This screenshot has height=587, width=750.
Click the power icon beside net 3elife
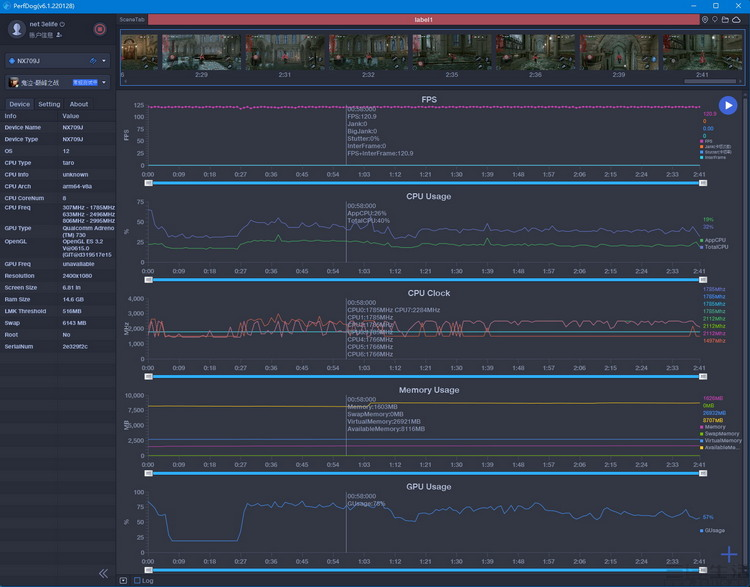[62, 24]
